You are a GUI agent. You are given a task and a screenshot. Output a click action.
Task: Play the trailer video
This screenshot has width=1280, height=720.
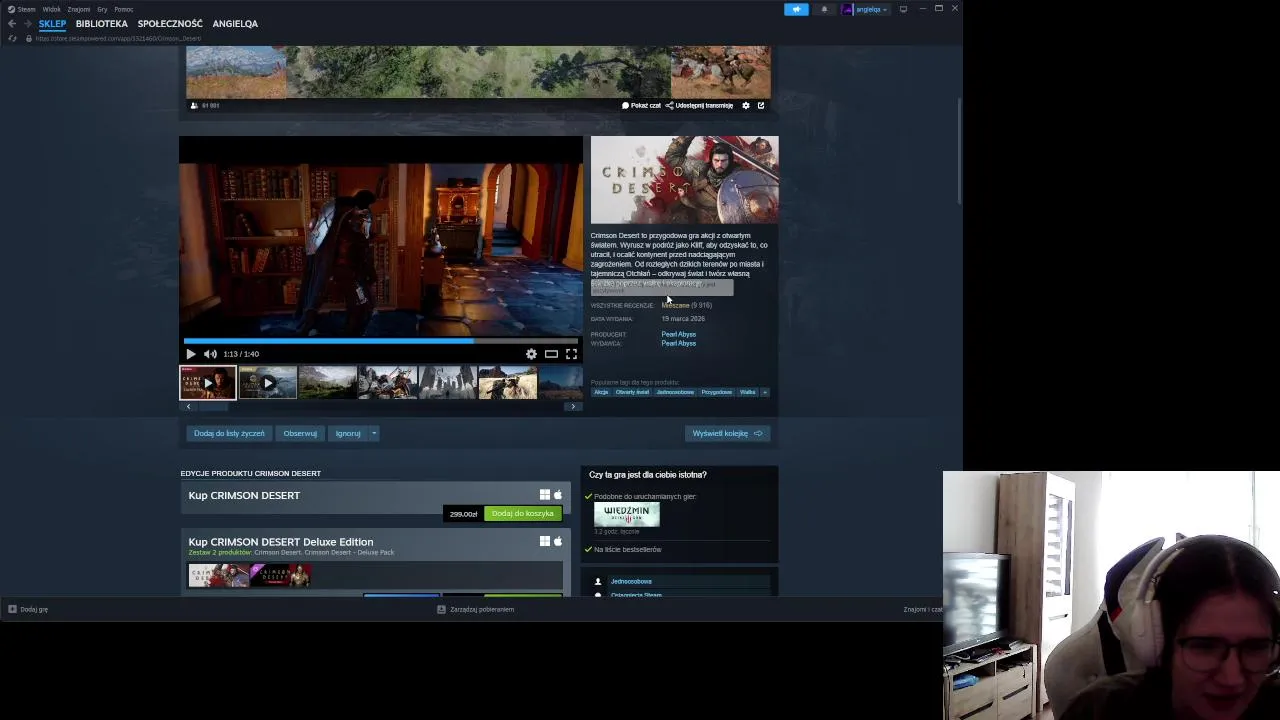pyautogui.click(x=191, y=354)
